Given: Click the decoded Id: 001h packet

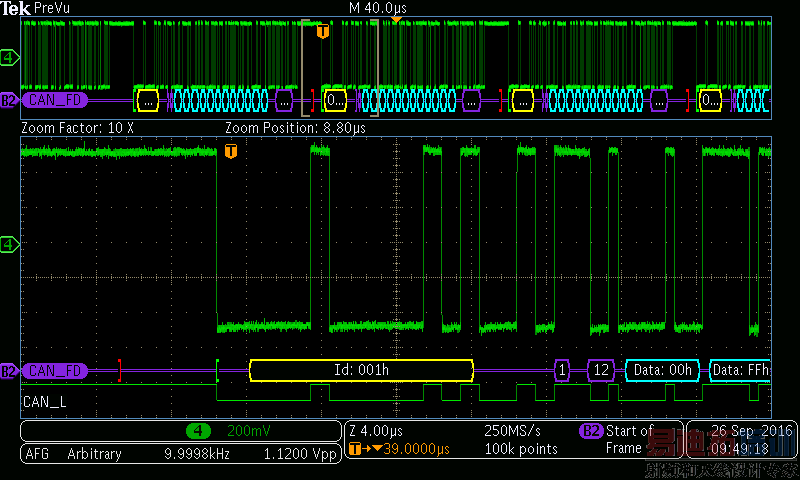Looking at the screenshot, I should [360, 370].
